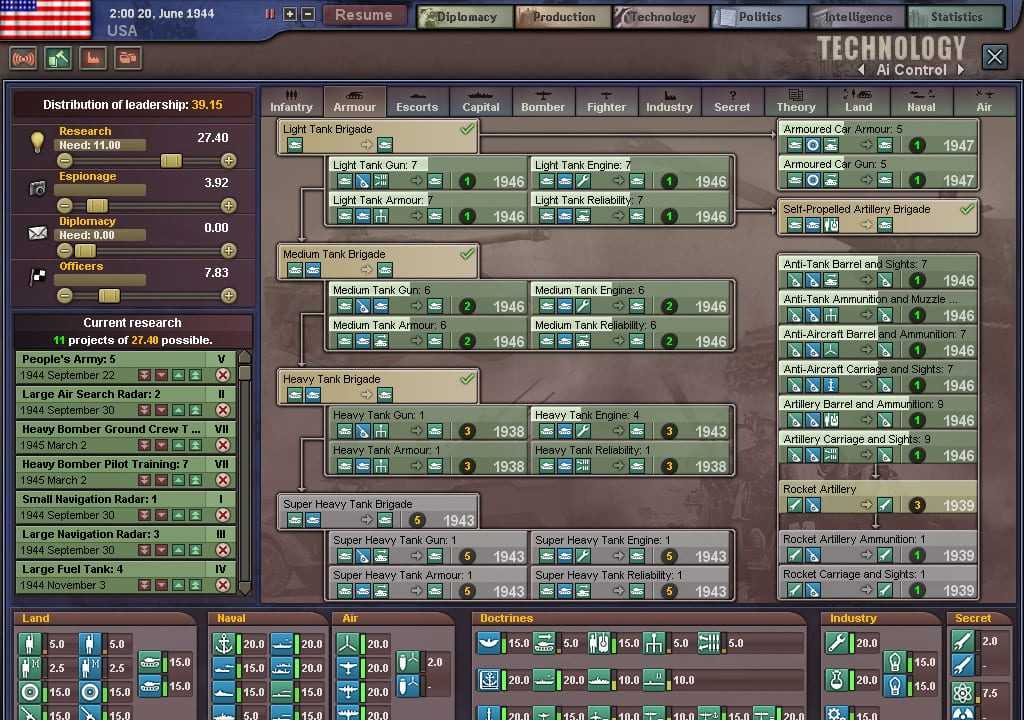This screenshot has width=1024, height=720.
Task: Open the Diplomacy screen
Action: (465, 17)
